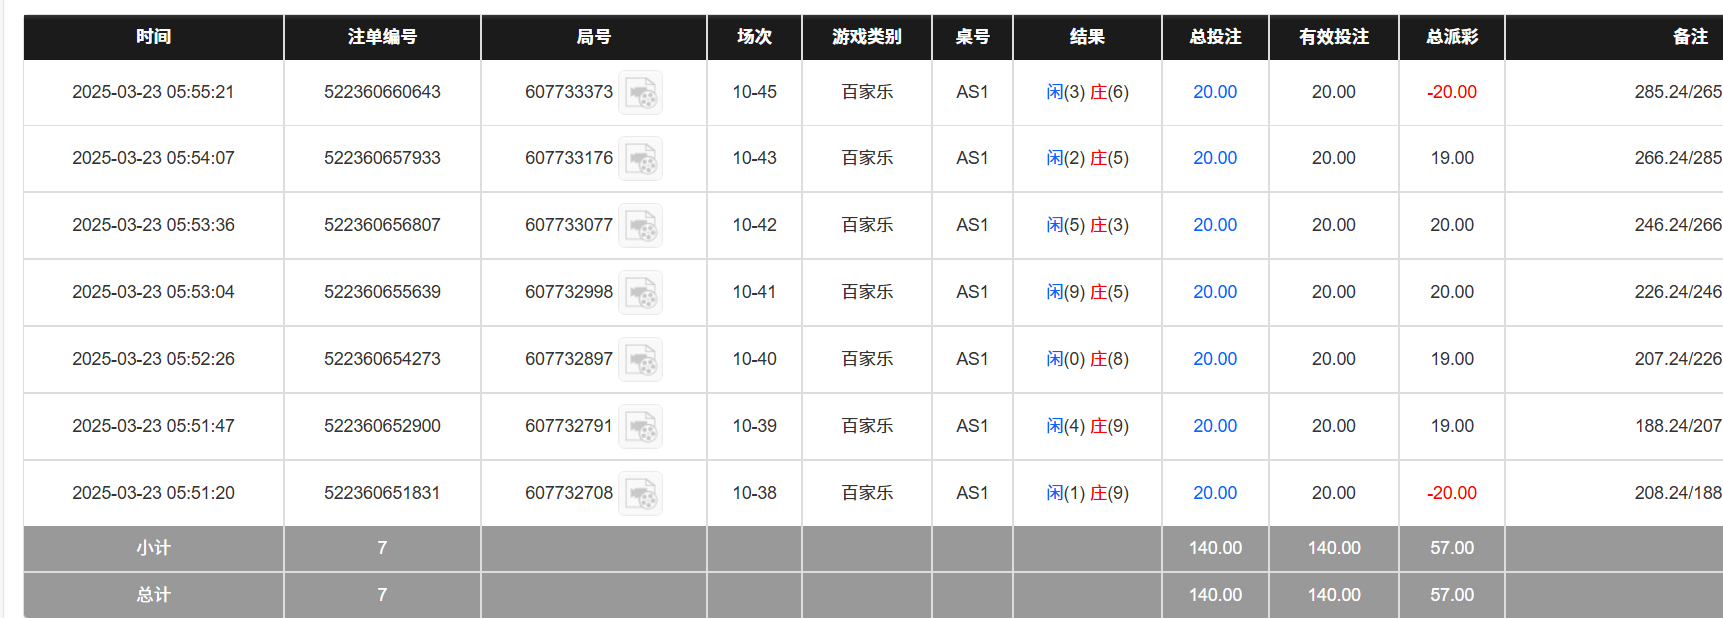Play the replay icon for round 607733176
Image resolution: width=1723 pixels, height=618 pixels.
tap(641, 158)
